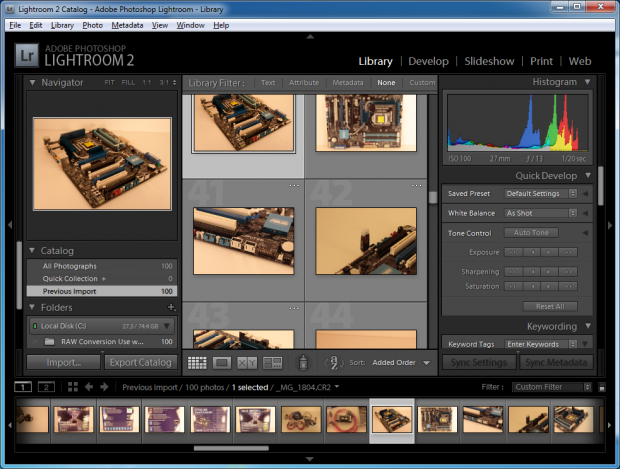
Task: Open the Sort order dropdown
Action: [401, 363]
